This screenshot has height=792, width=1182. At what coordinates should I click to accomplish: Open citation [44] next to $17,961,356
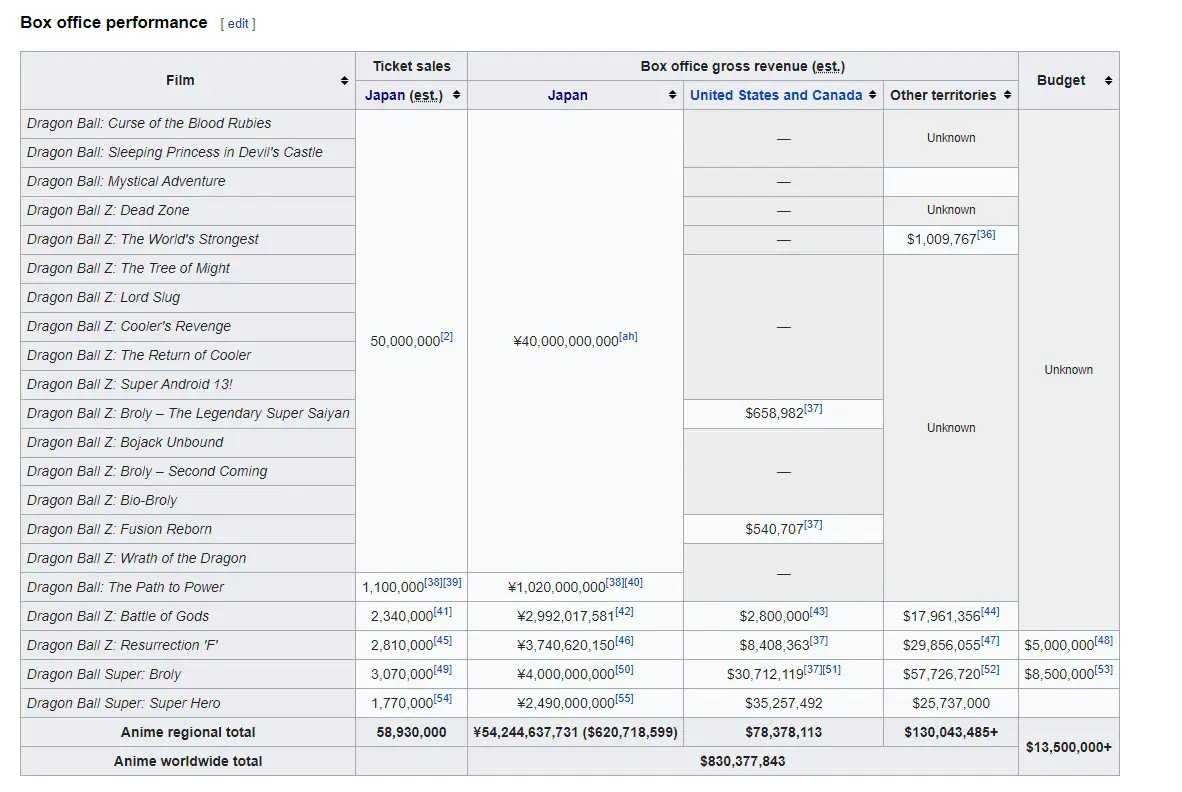click(x=990, y=611)
